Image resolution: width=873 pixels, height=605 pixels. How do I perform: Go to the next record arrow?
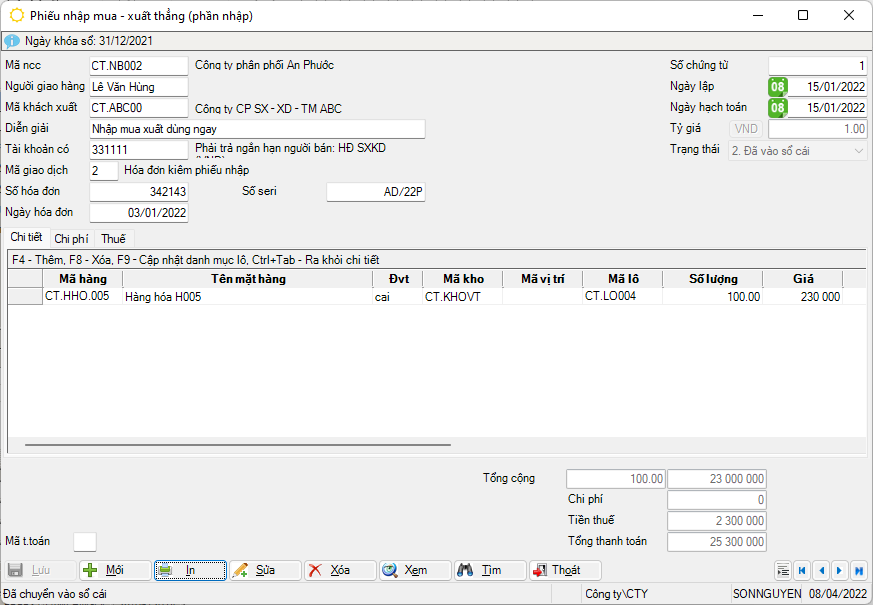click(x=839, y=570)
